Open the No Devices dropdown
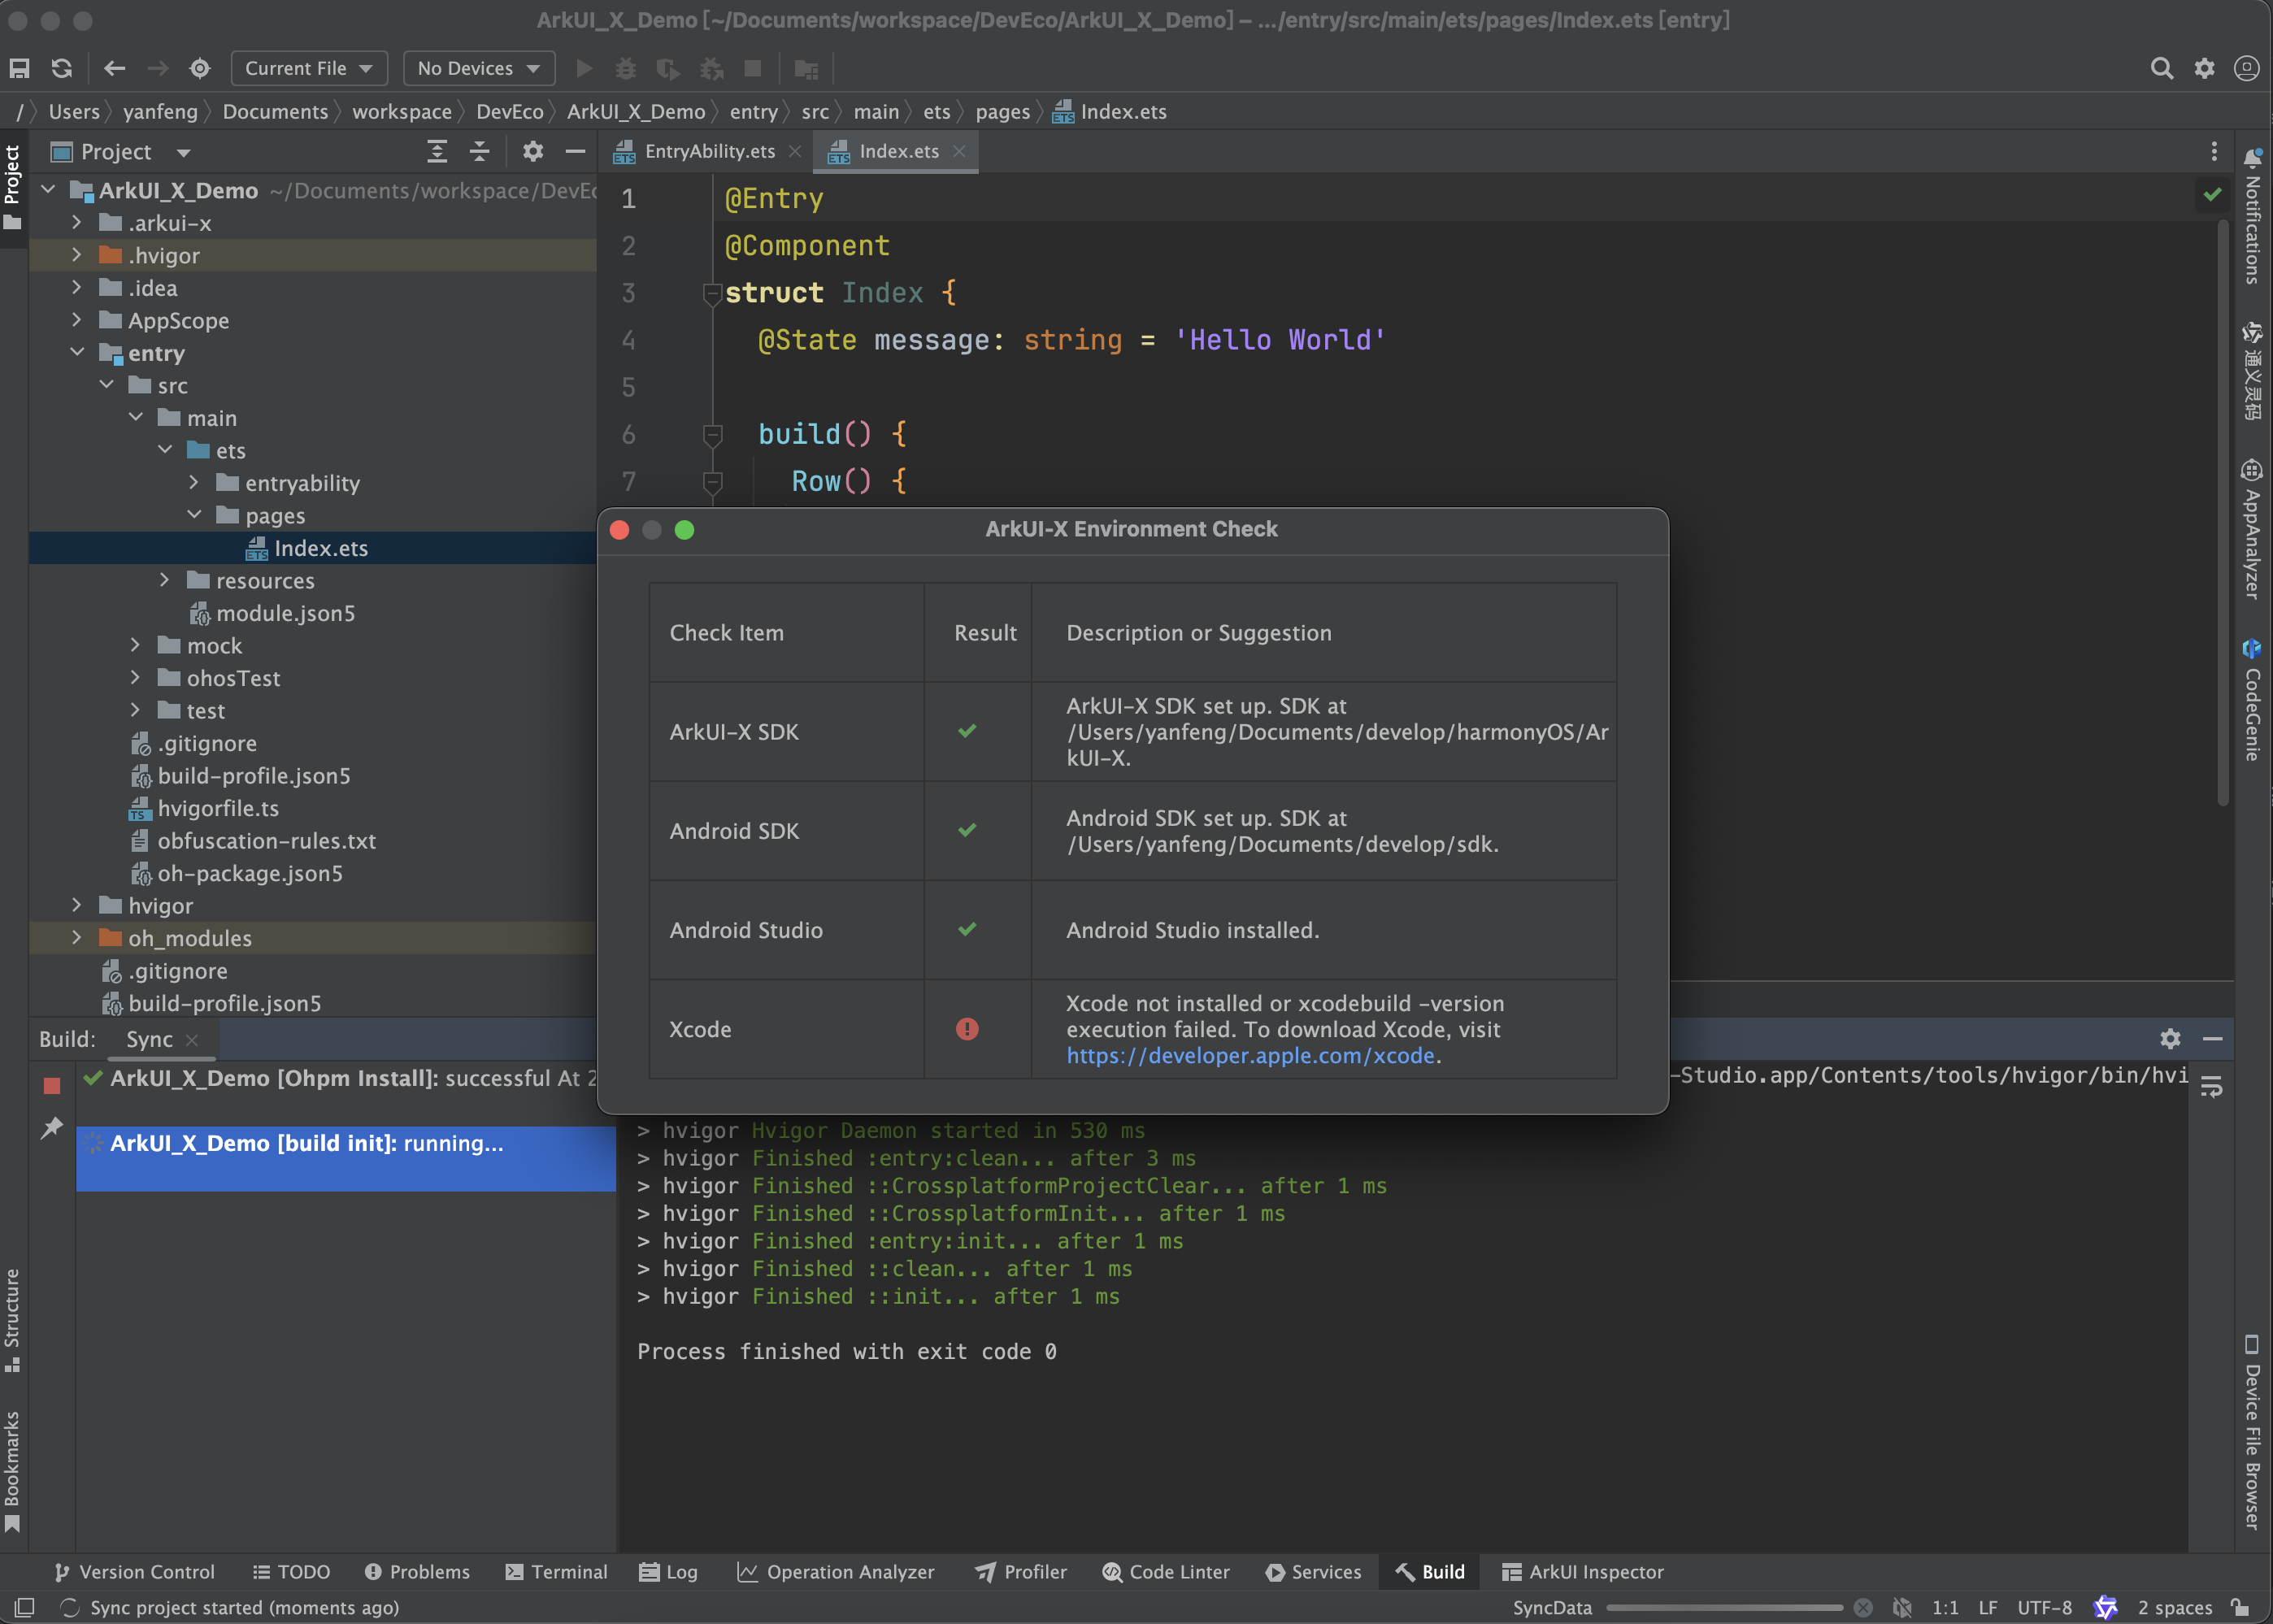 [479, 68]
